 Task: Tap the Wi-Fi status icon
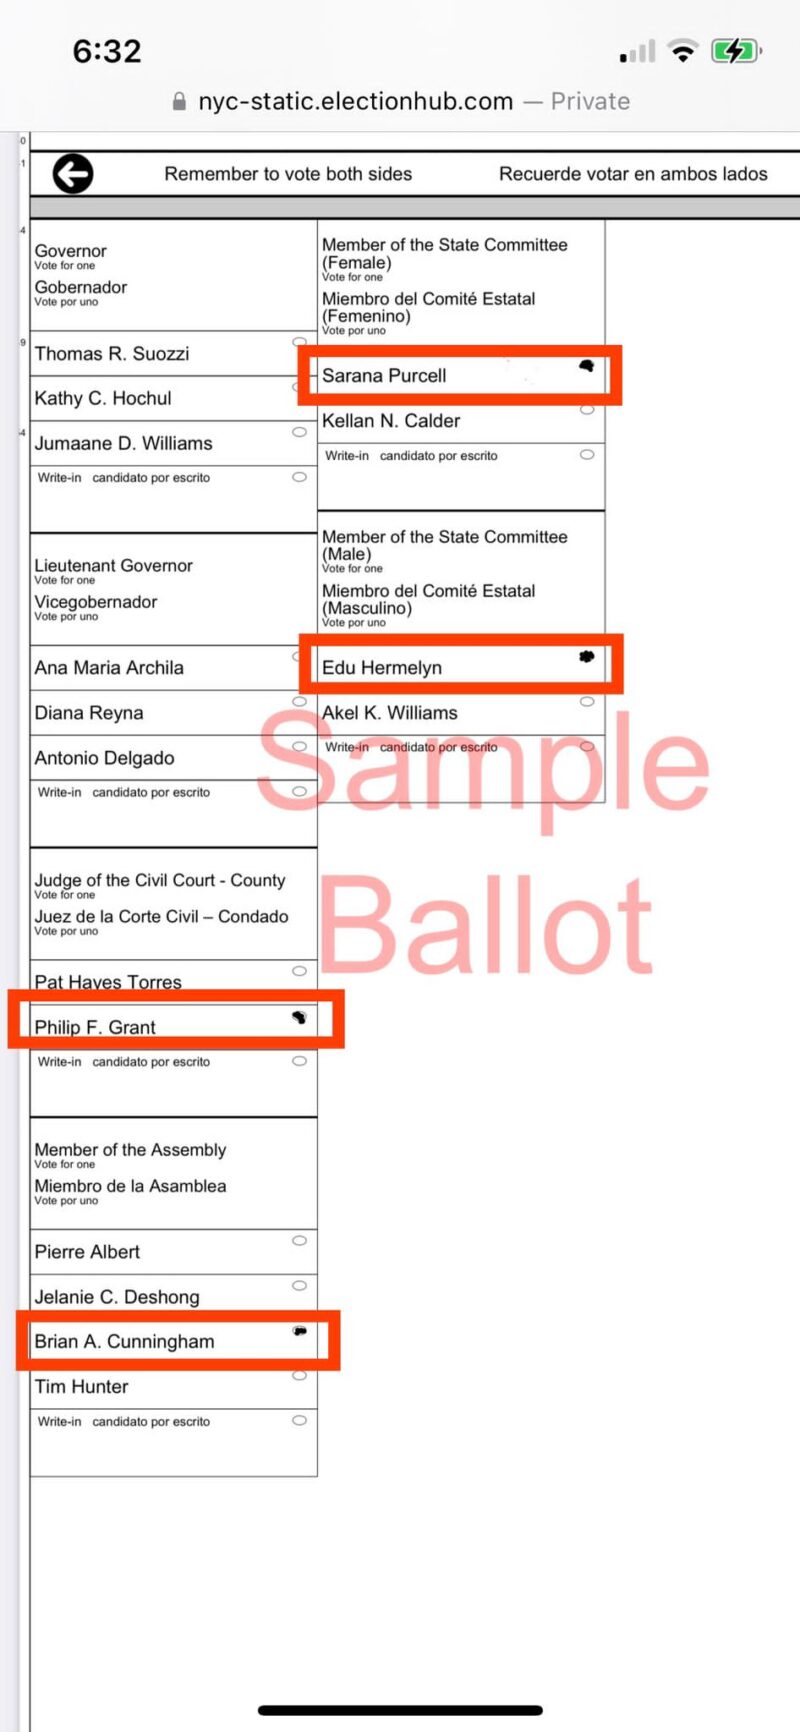pos(683,51)
